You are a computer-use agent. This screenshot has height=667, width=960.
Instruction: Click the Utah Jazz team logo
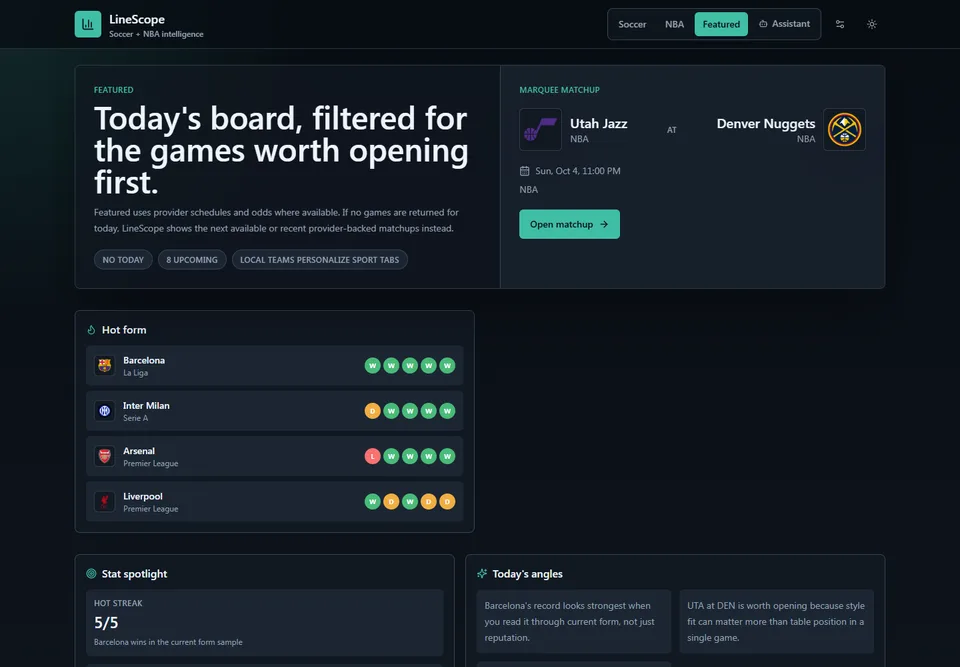540,129
